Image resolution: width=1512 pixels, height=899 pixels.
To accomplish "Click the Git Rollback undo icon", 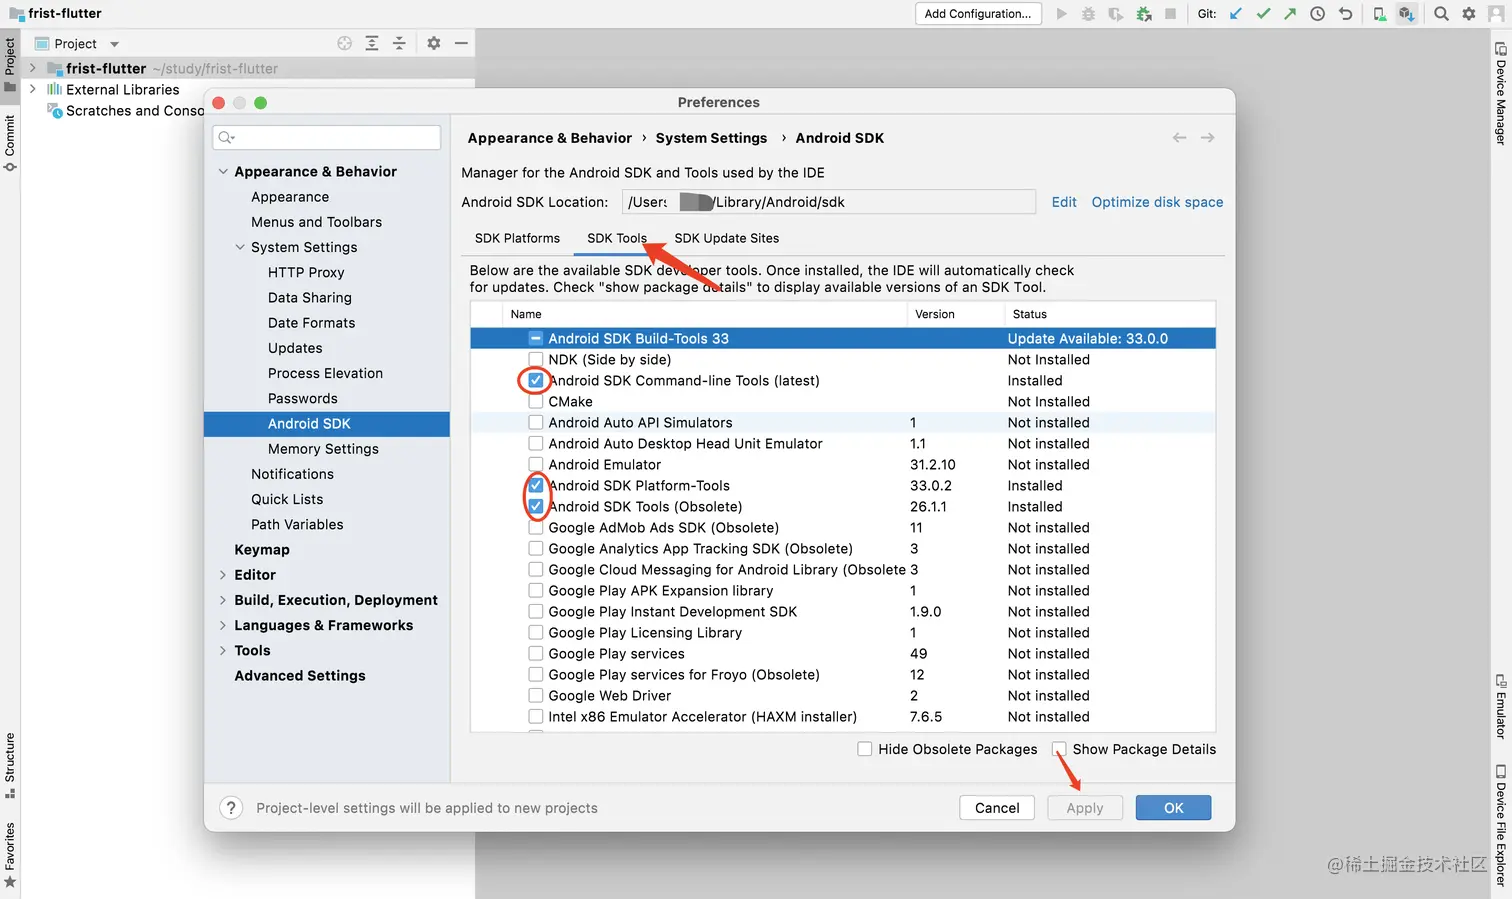I will (1345, 14).
